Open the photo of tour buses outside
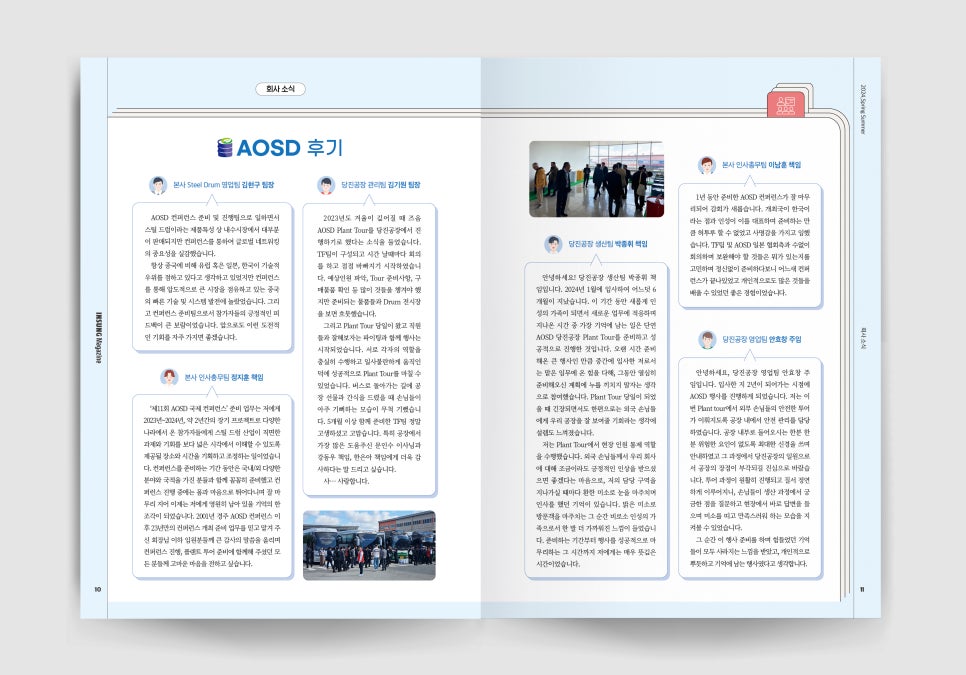This screenshot has height=675, width=966. point(369,545)
